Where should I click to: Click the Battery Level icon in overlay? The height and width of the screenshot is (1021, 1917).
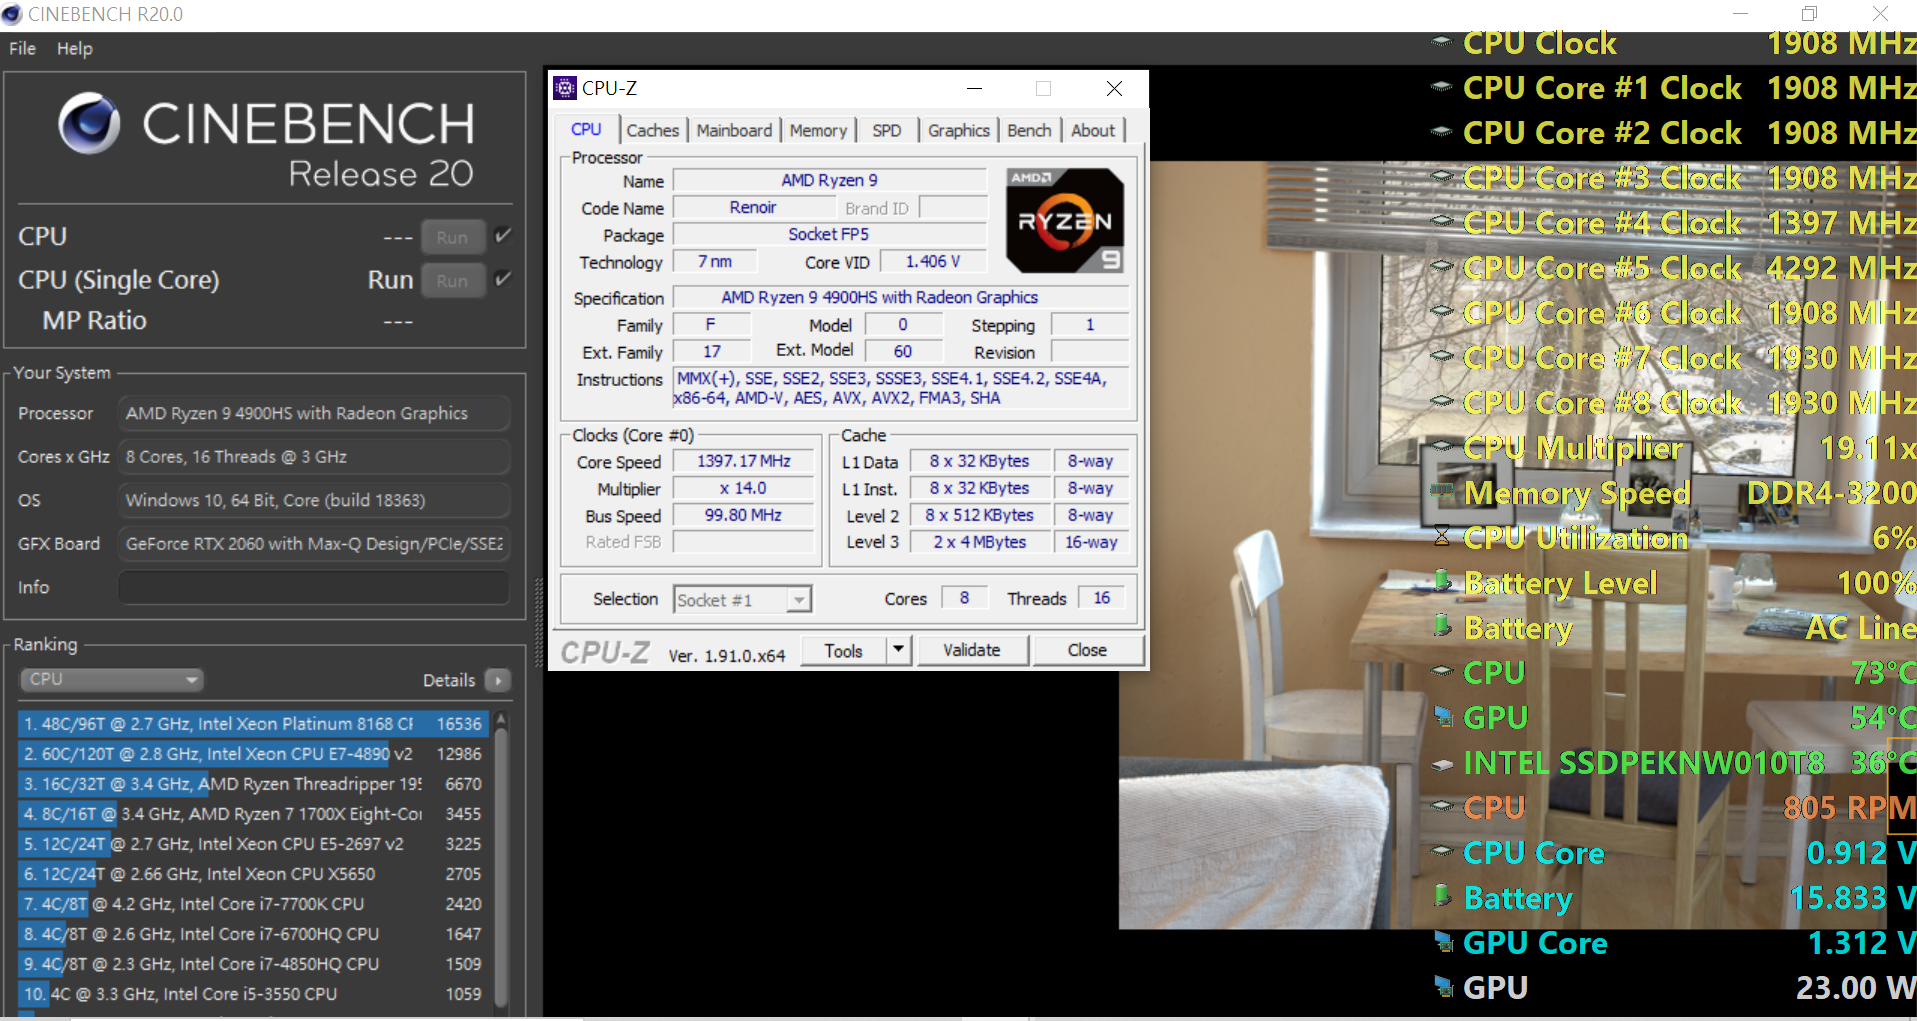click(1441, 580)
